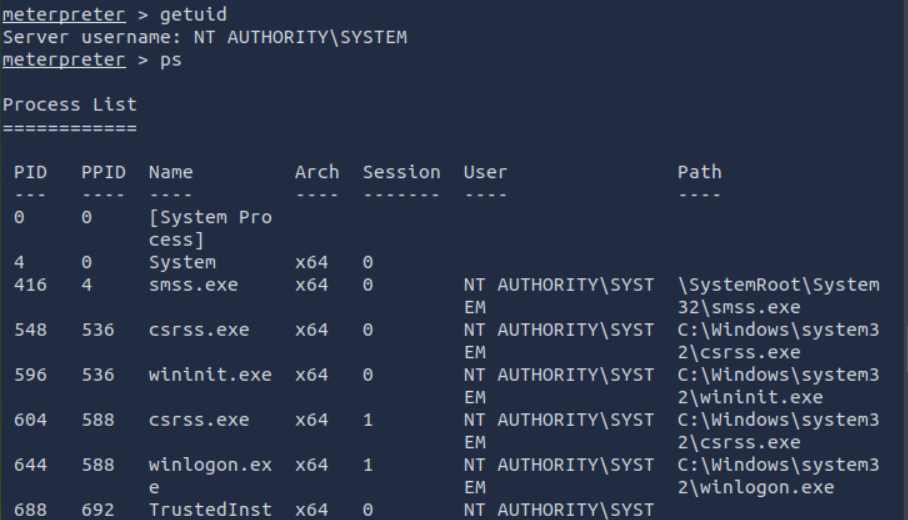908x520 pixels.
Task: Click 'TrustedInst' process name
Action: 210,510
